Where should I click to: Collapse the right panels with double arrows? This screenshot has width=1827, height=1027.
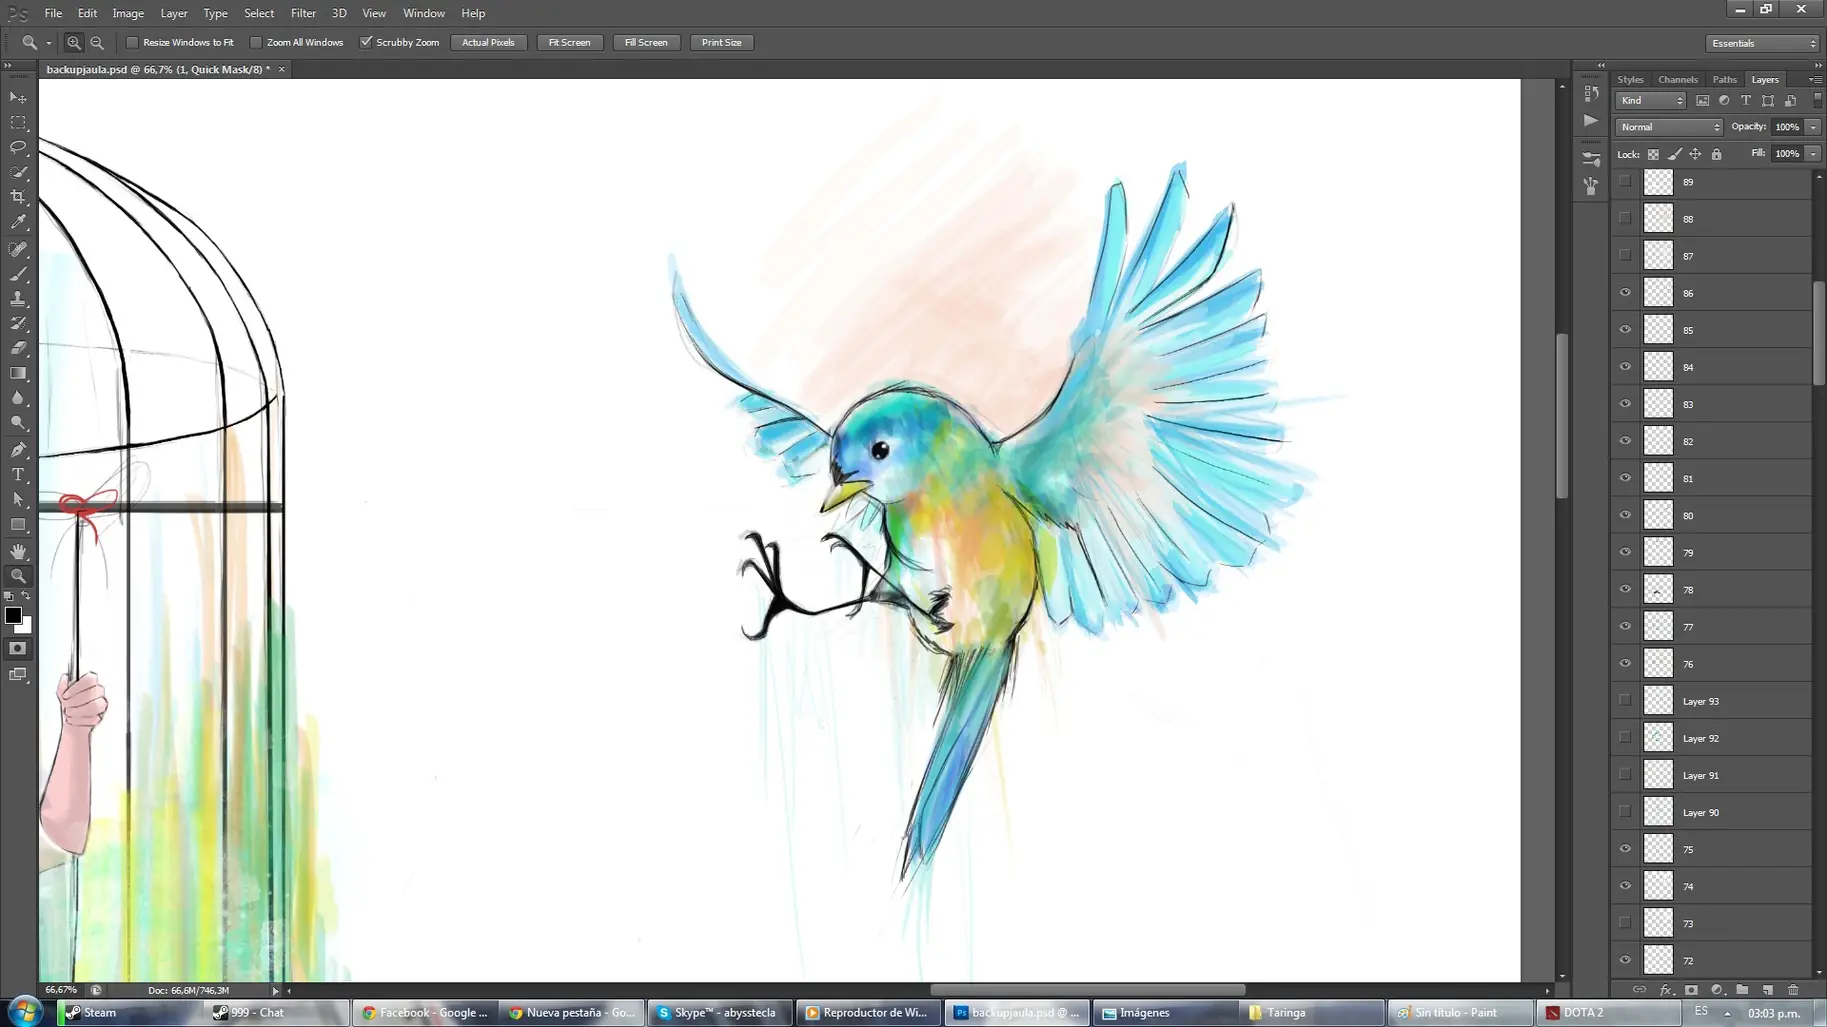click(x=1817, y=65)
